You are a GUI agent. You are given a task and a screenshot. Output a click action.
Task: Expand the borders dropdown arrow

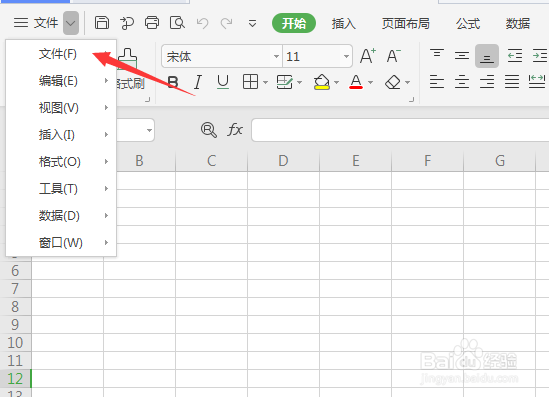point(265,83)
